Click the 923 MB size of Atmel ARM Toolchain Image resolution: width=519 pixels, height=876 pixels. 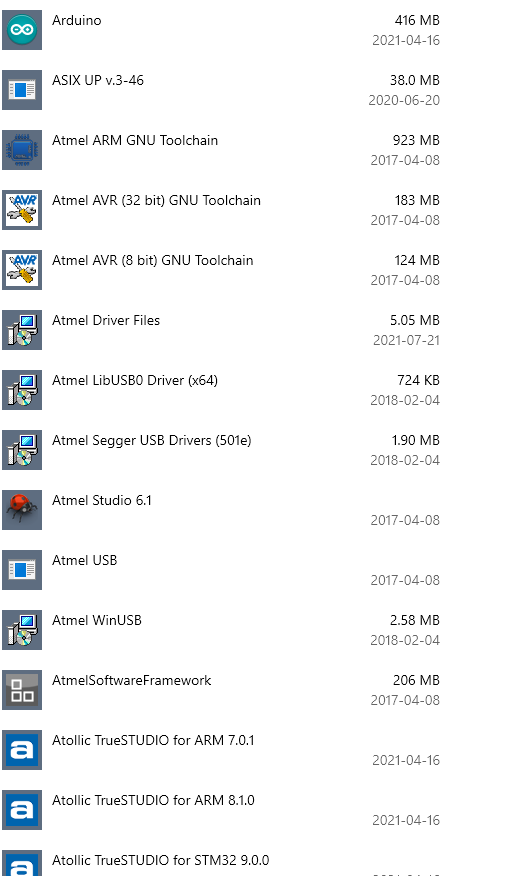pos(416,140)
